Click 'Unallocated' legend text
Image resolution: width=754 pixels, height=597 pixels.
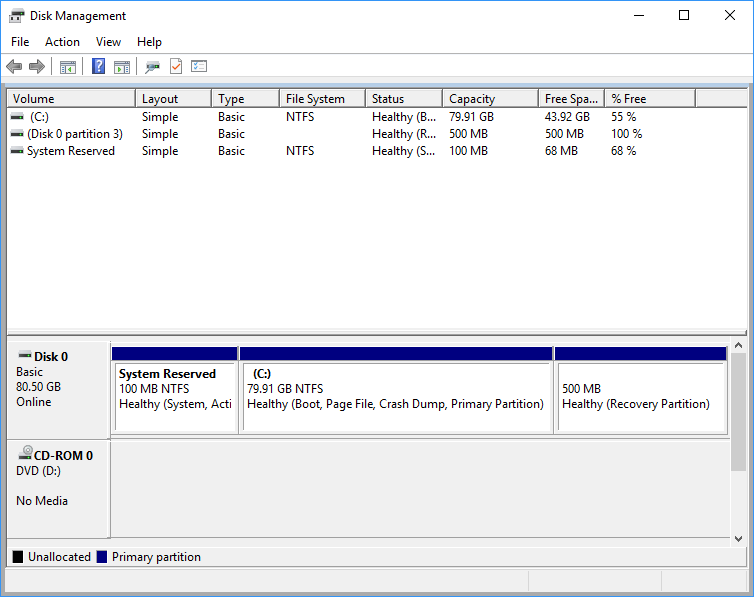(x=59, y=557)
